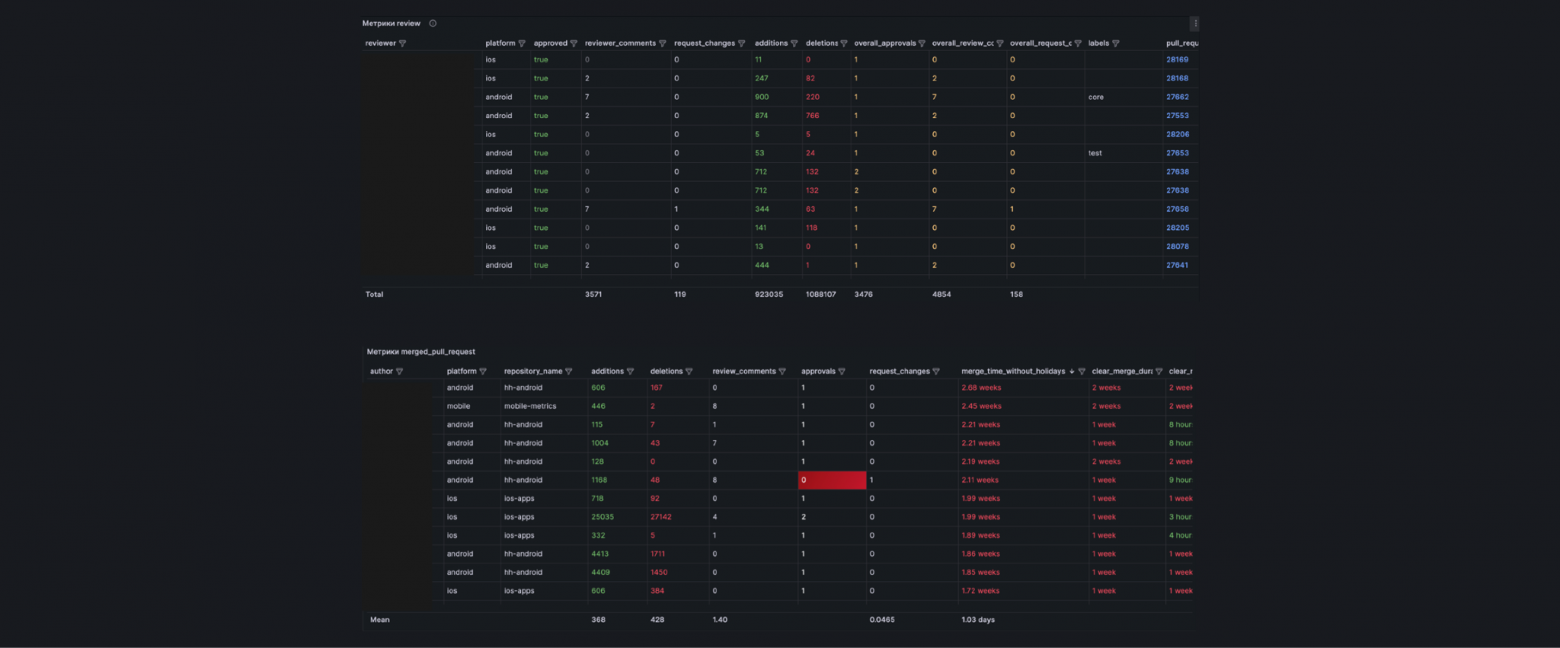1560x648 pixels.
Task: Open pull request link 27662
Action: tap(1177, 97)
